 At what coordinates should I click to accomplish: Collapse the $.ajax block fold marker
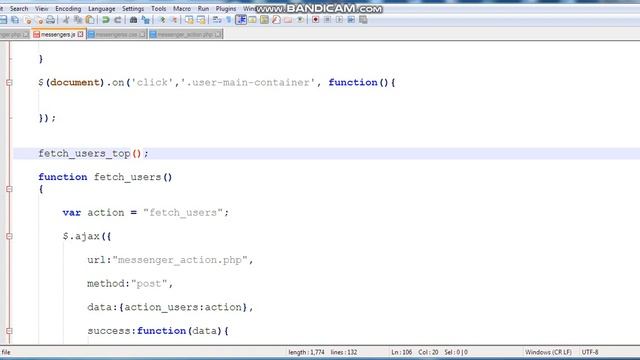pyautogui.click(x=9, y=236)
